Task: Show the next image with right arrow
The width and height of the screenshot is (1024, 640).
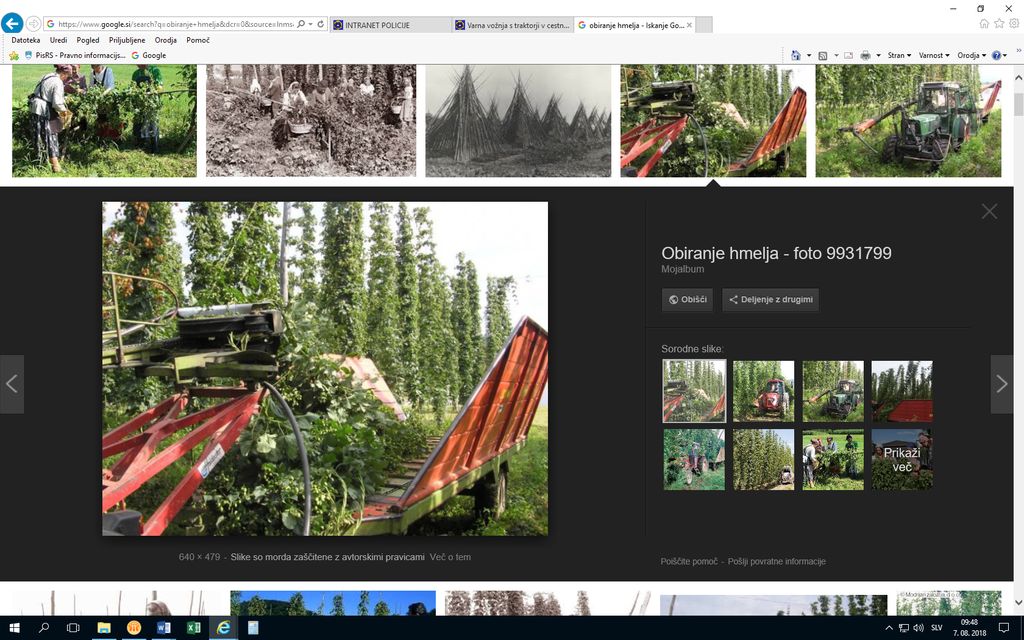Action: (x=1001, y=384)
